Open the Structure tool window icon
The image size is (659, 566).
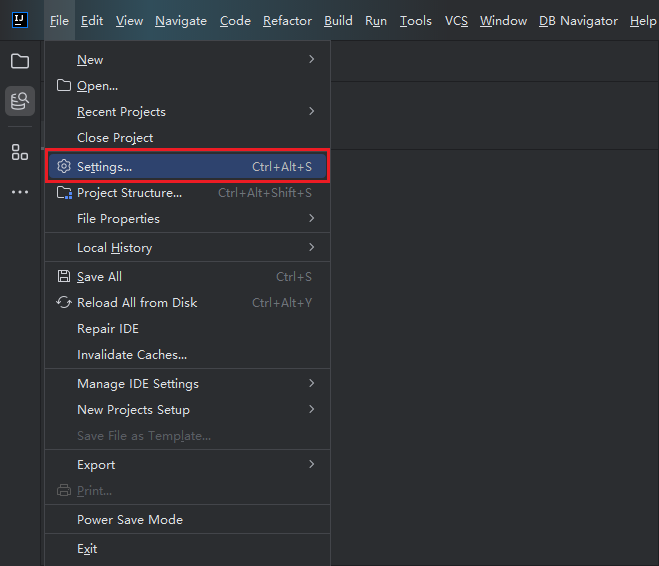click(20, 152)
